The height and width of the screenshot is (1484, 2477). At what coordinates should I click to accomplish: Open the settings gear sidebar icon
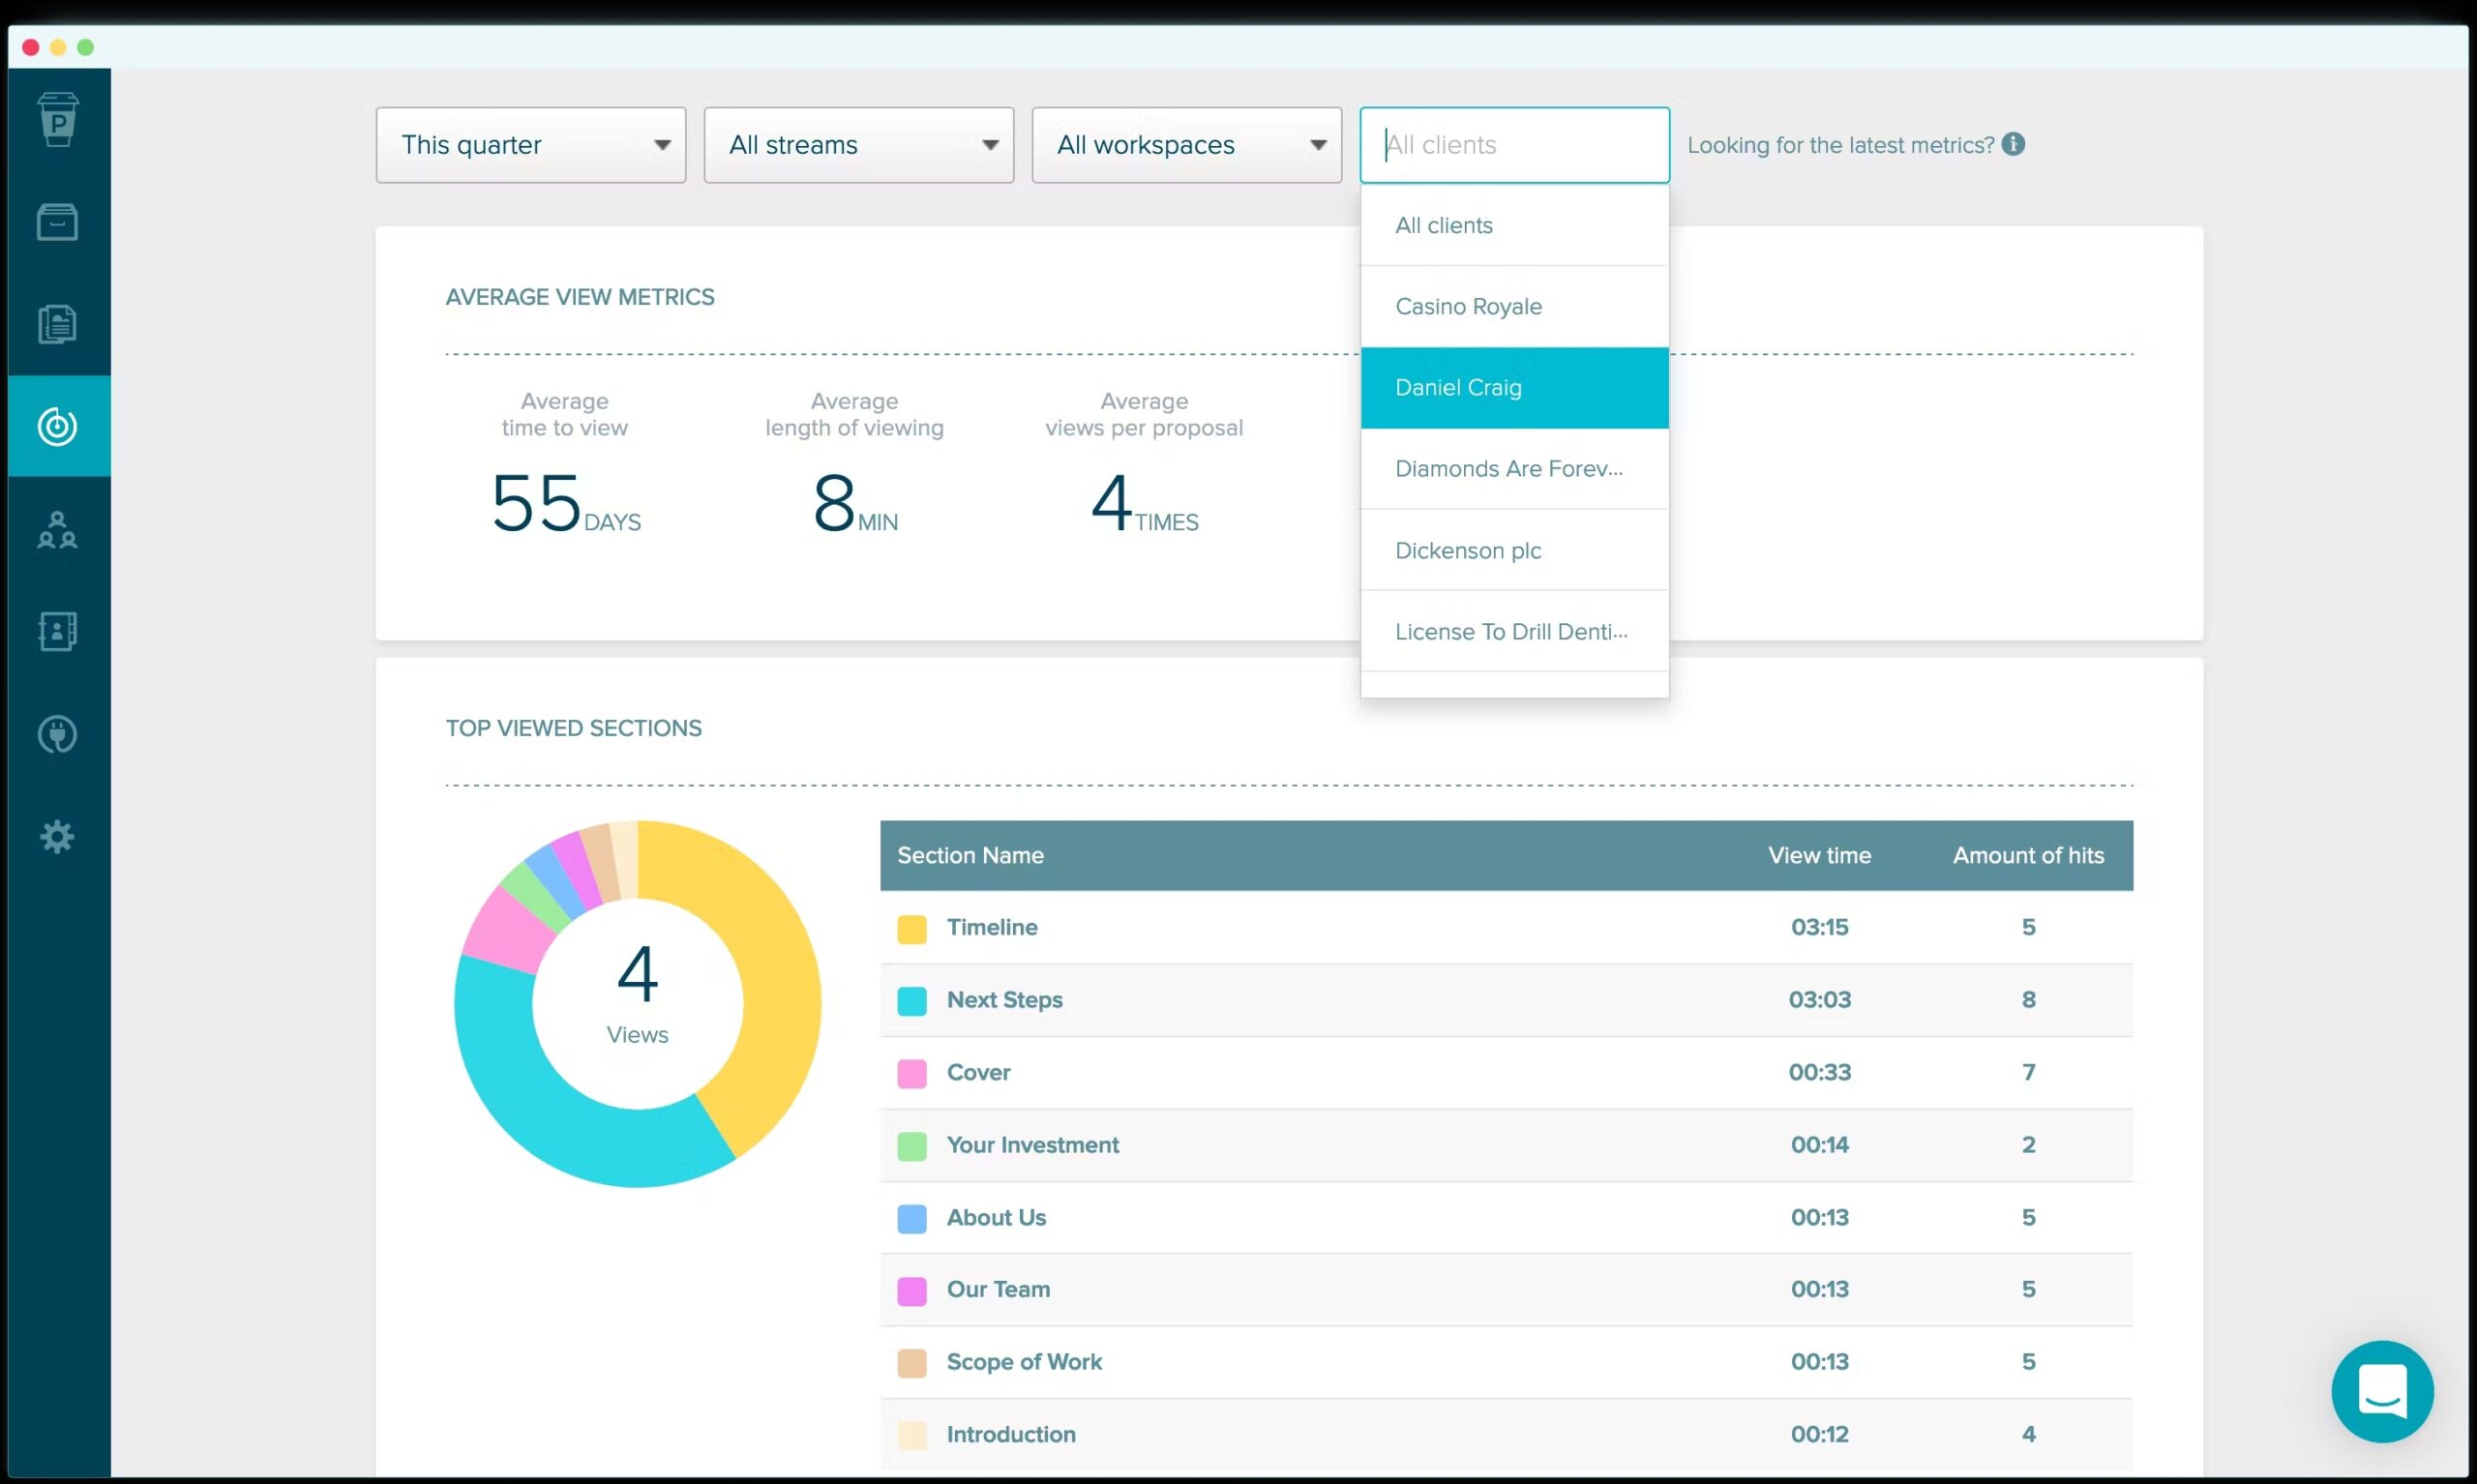[58, 836]
